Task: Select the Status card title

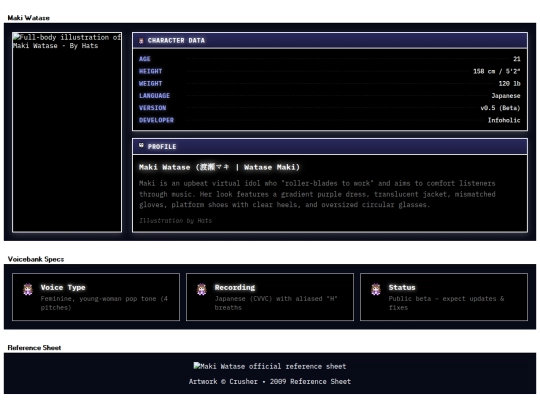Action: point(402,288)
